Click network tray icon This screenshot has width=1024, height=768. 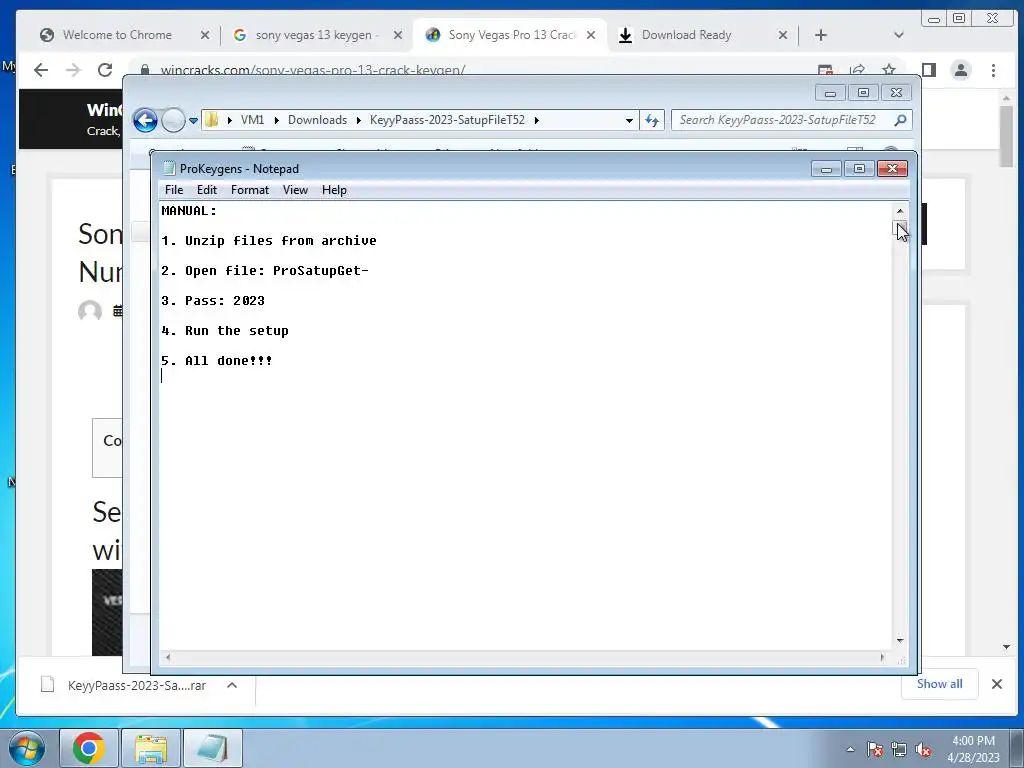click(x=899, y=750)
